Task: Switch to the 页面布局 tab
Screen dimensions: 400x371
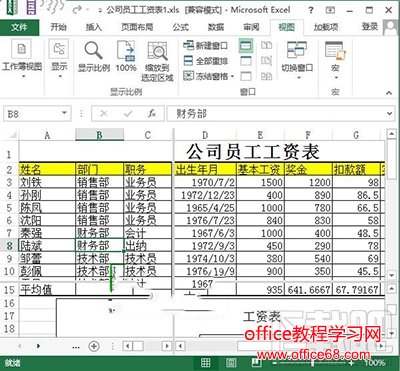Action: (x=137, y=27)
